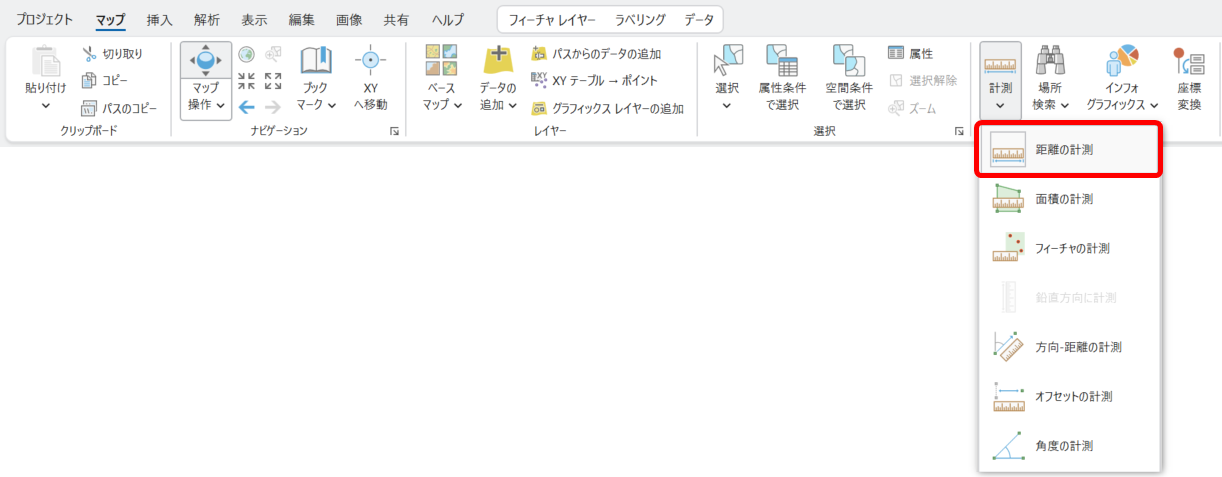The image size is (1222, 477).
Task: Click the XYへ移動 (Go To XY) icon
Action: click(x=370, y=61)
